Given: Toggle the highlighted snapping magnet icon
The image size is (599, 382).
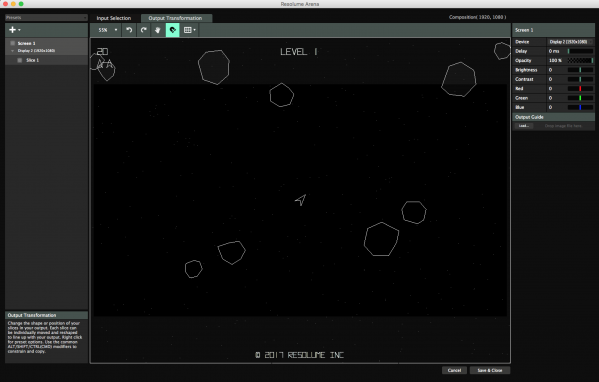Looking at the screenshot, I should pyautogui.click(x=173, y=30).
